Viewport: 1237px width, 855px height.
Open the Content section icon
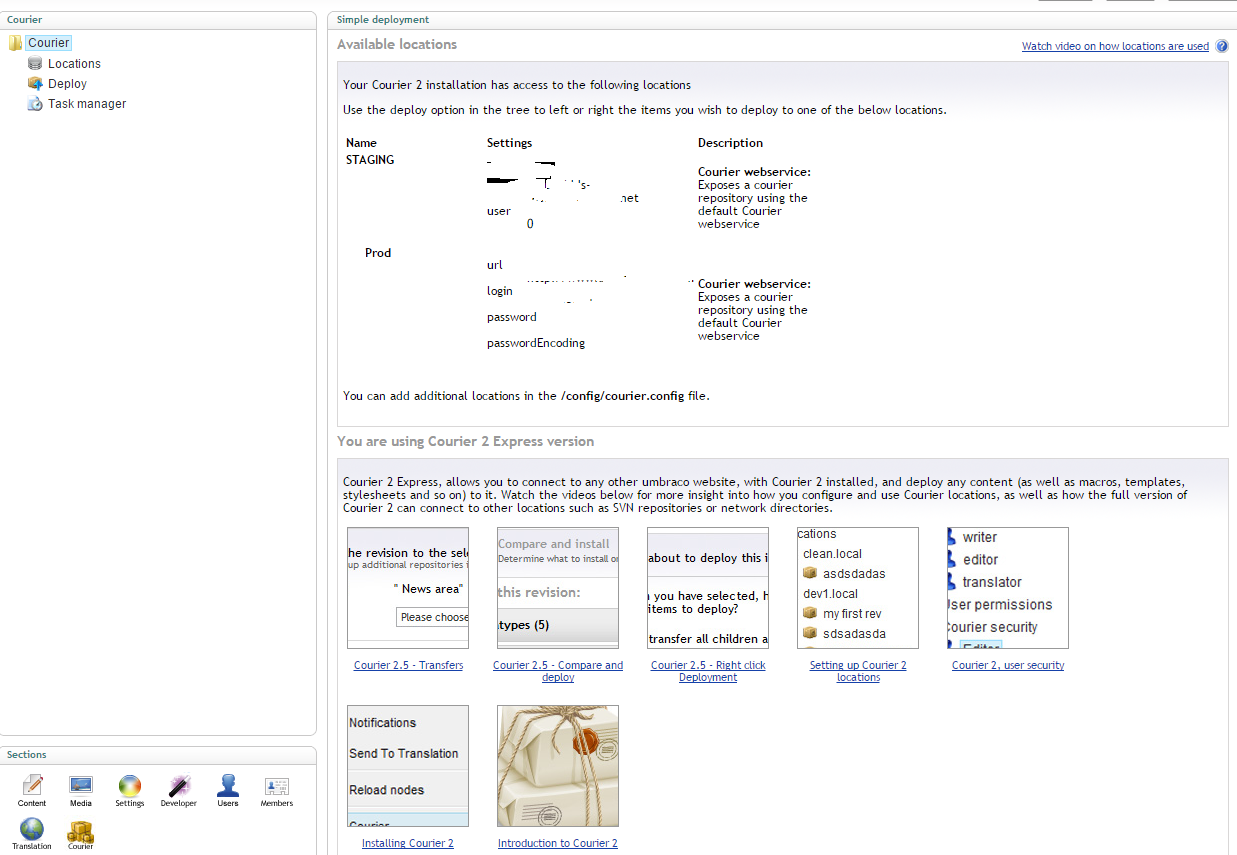[32, 786]
